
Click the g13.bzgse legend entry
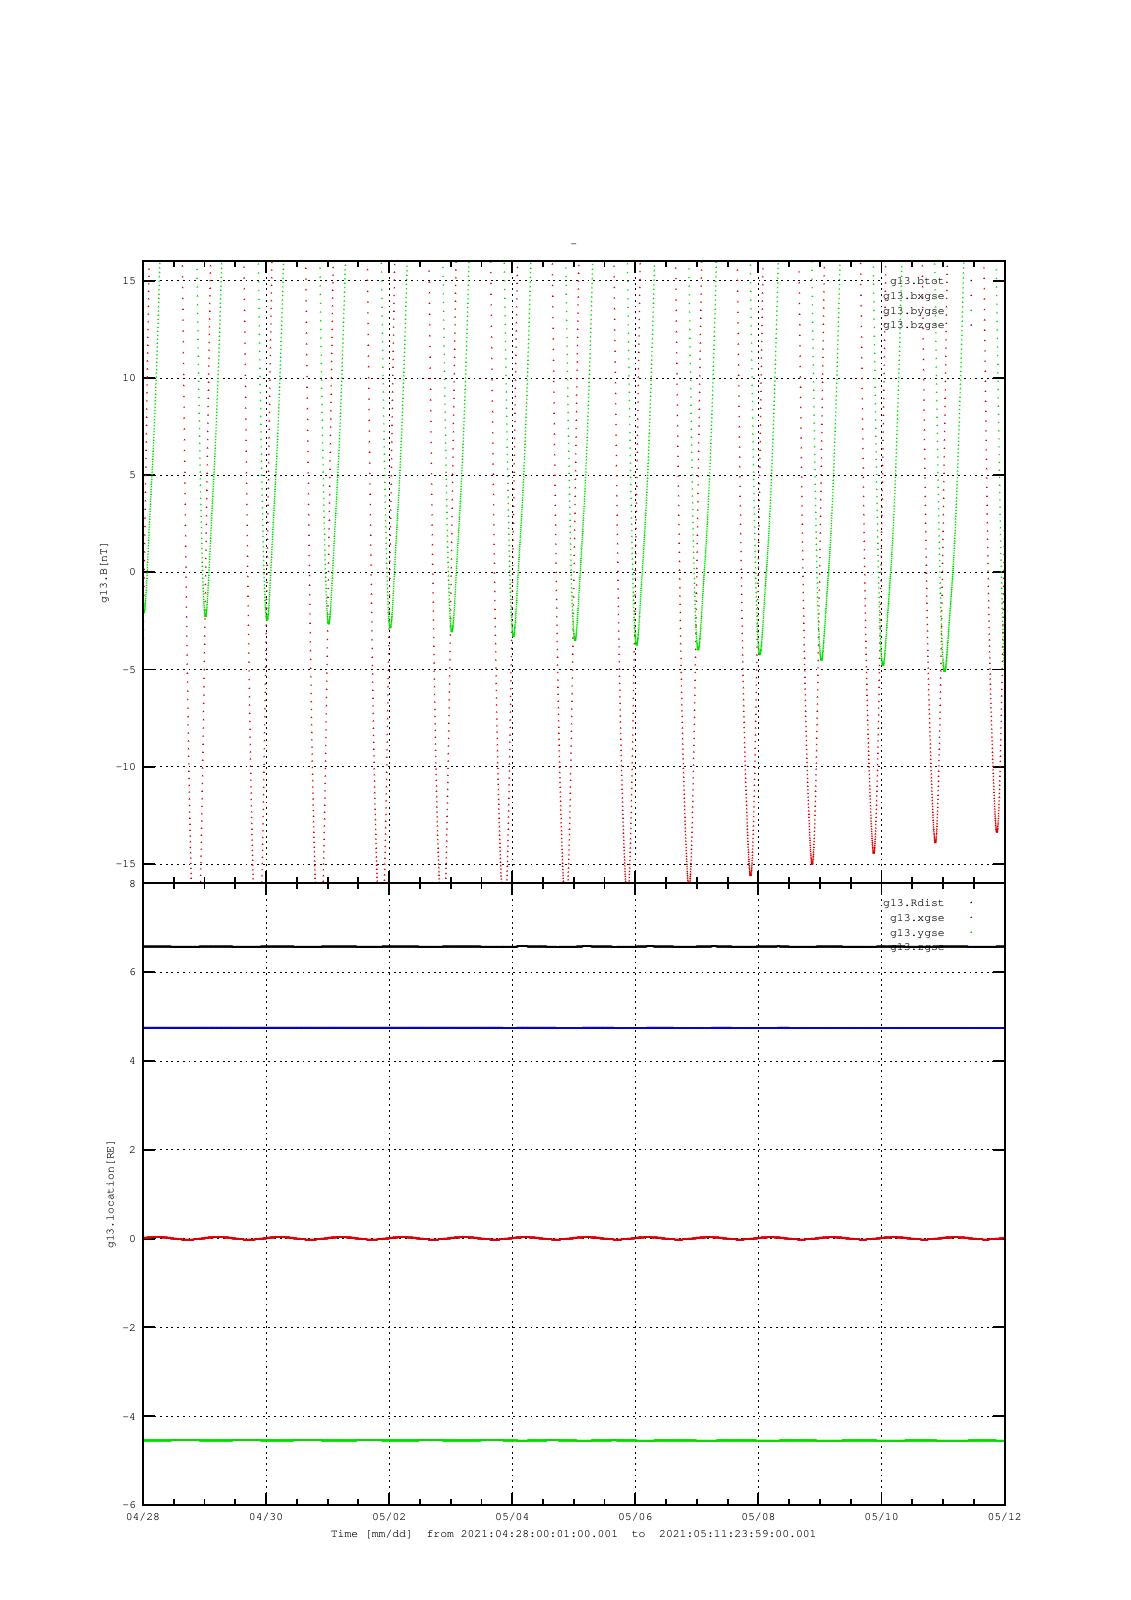tap(913, 325)
